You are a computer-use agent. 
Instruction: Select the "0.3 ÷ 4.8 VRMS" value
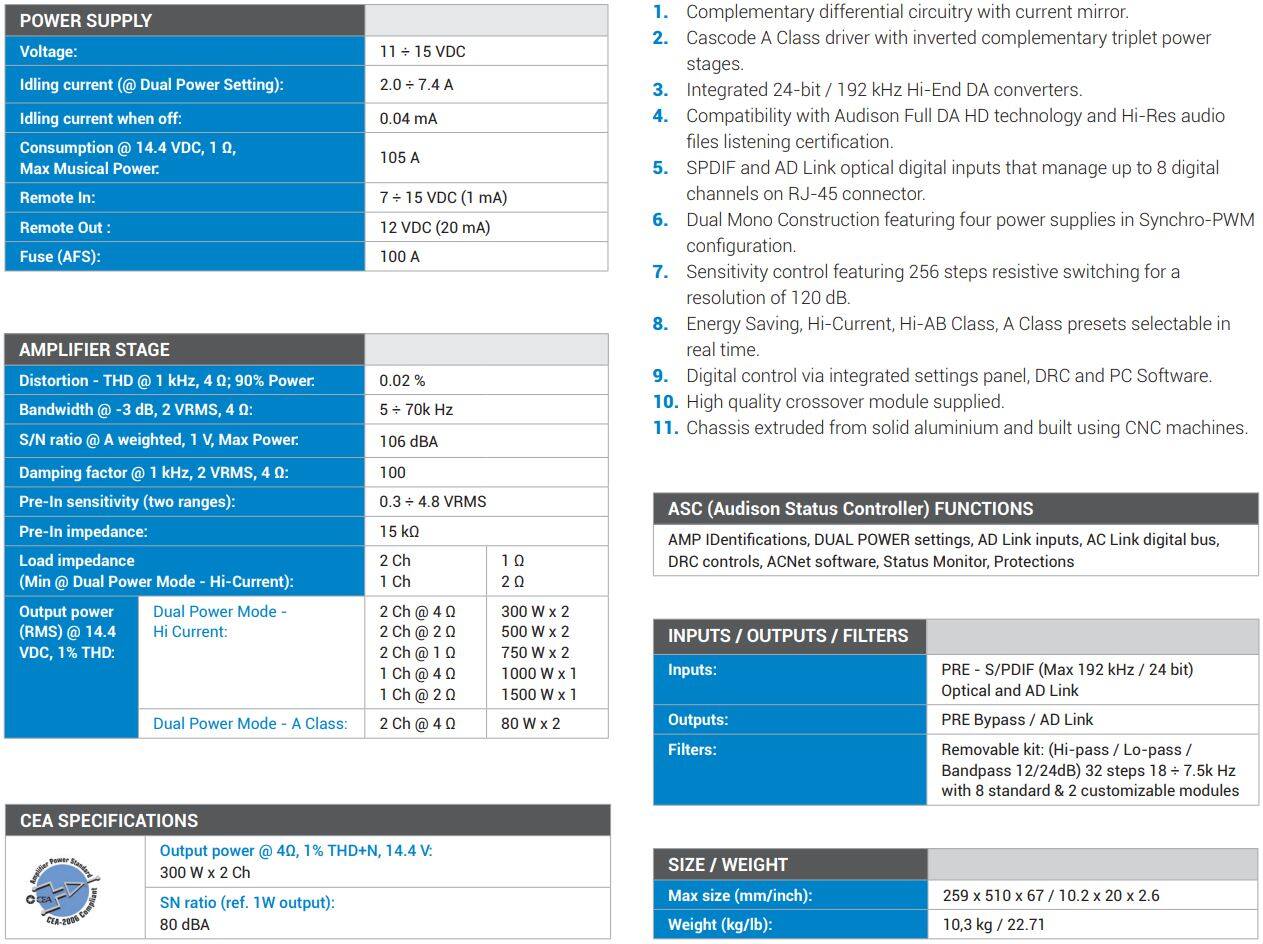point(432,501)
